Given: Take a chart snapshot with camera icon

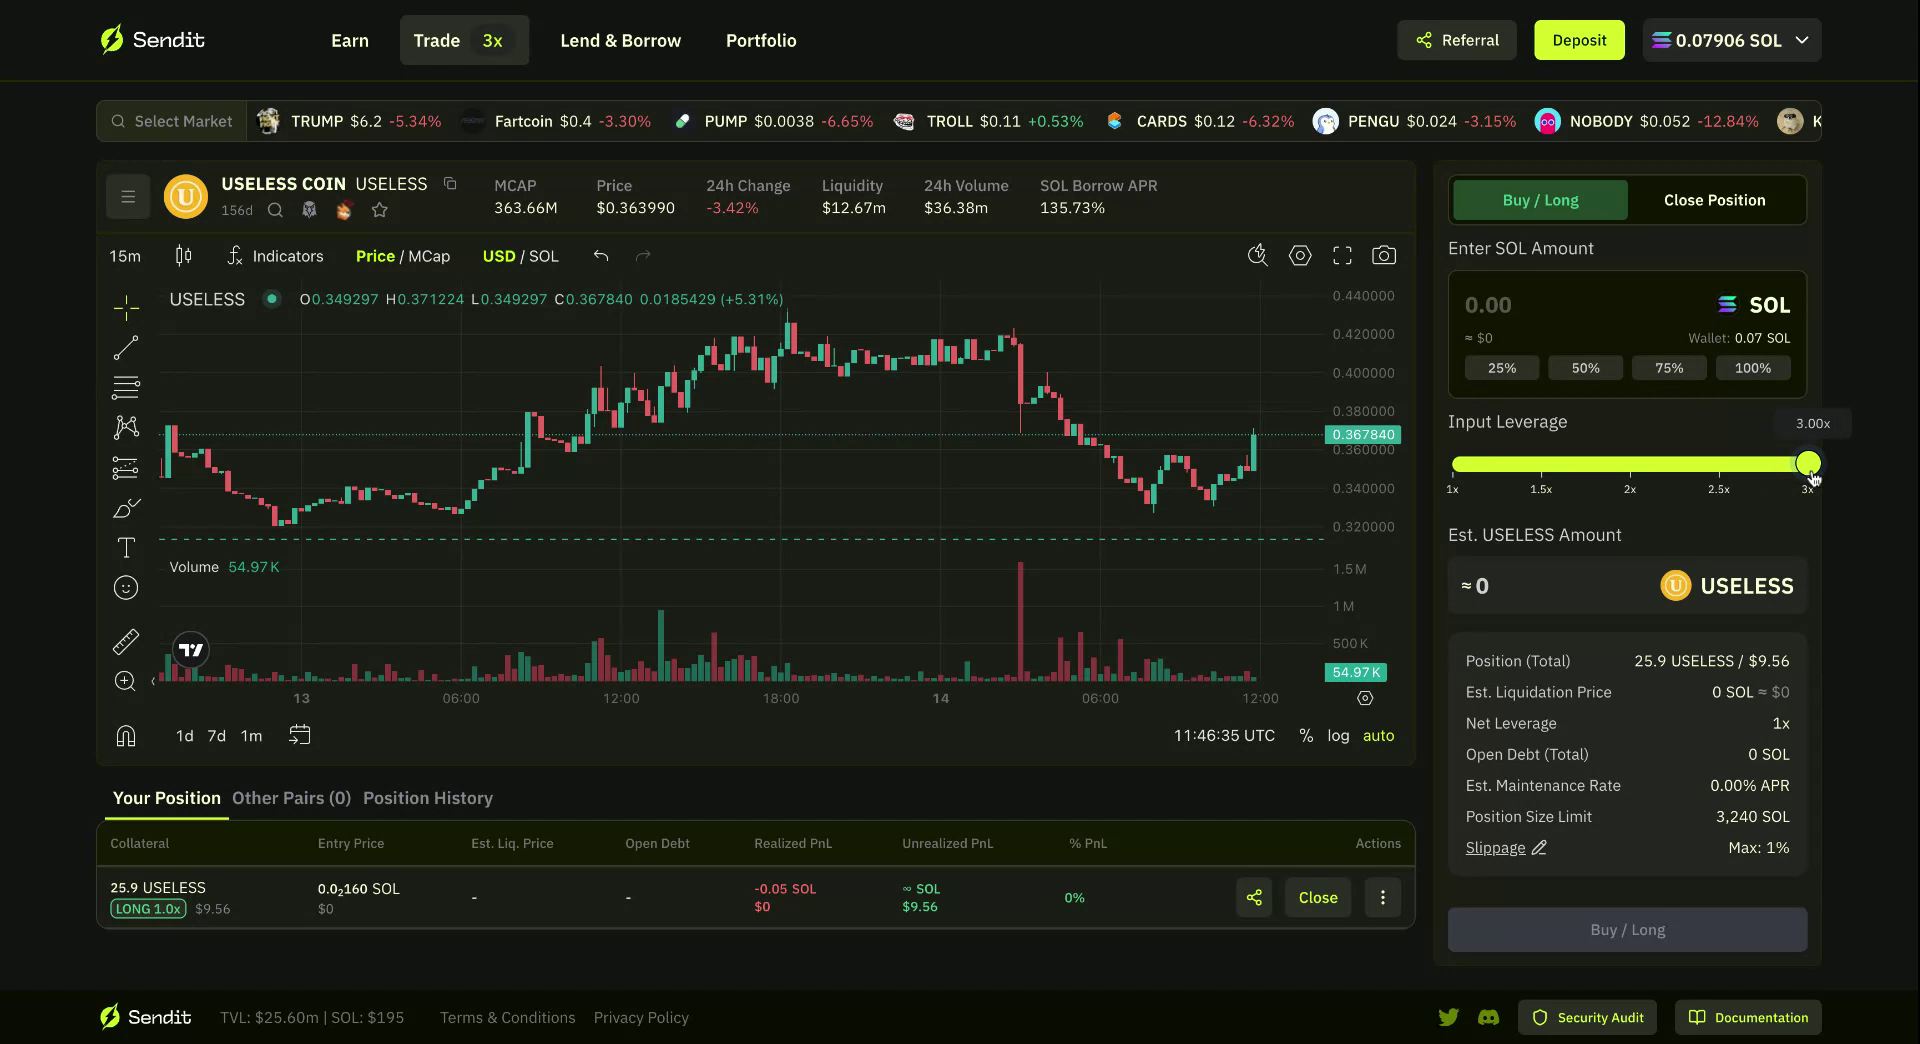Looking at the screenshot, I should point(1384,256).
